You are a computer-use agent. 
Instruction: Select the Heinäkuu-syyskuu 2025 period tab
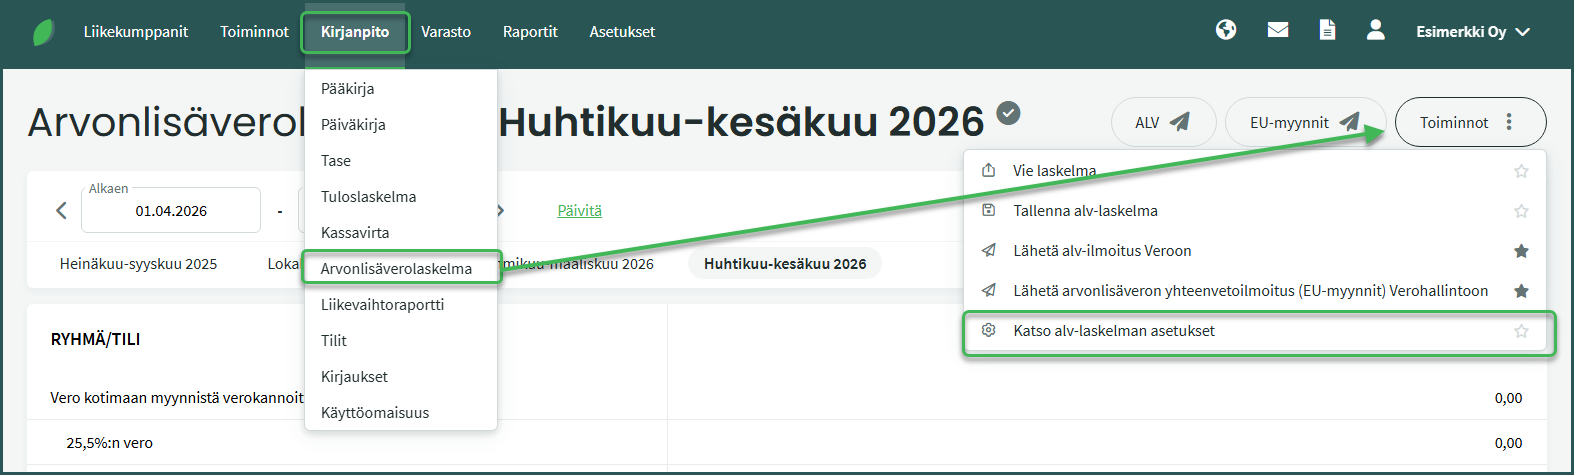[138, 264]
